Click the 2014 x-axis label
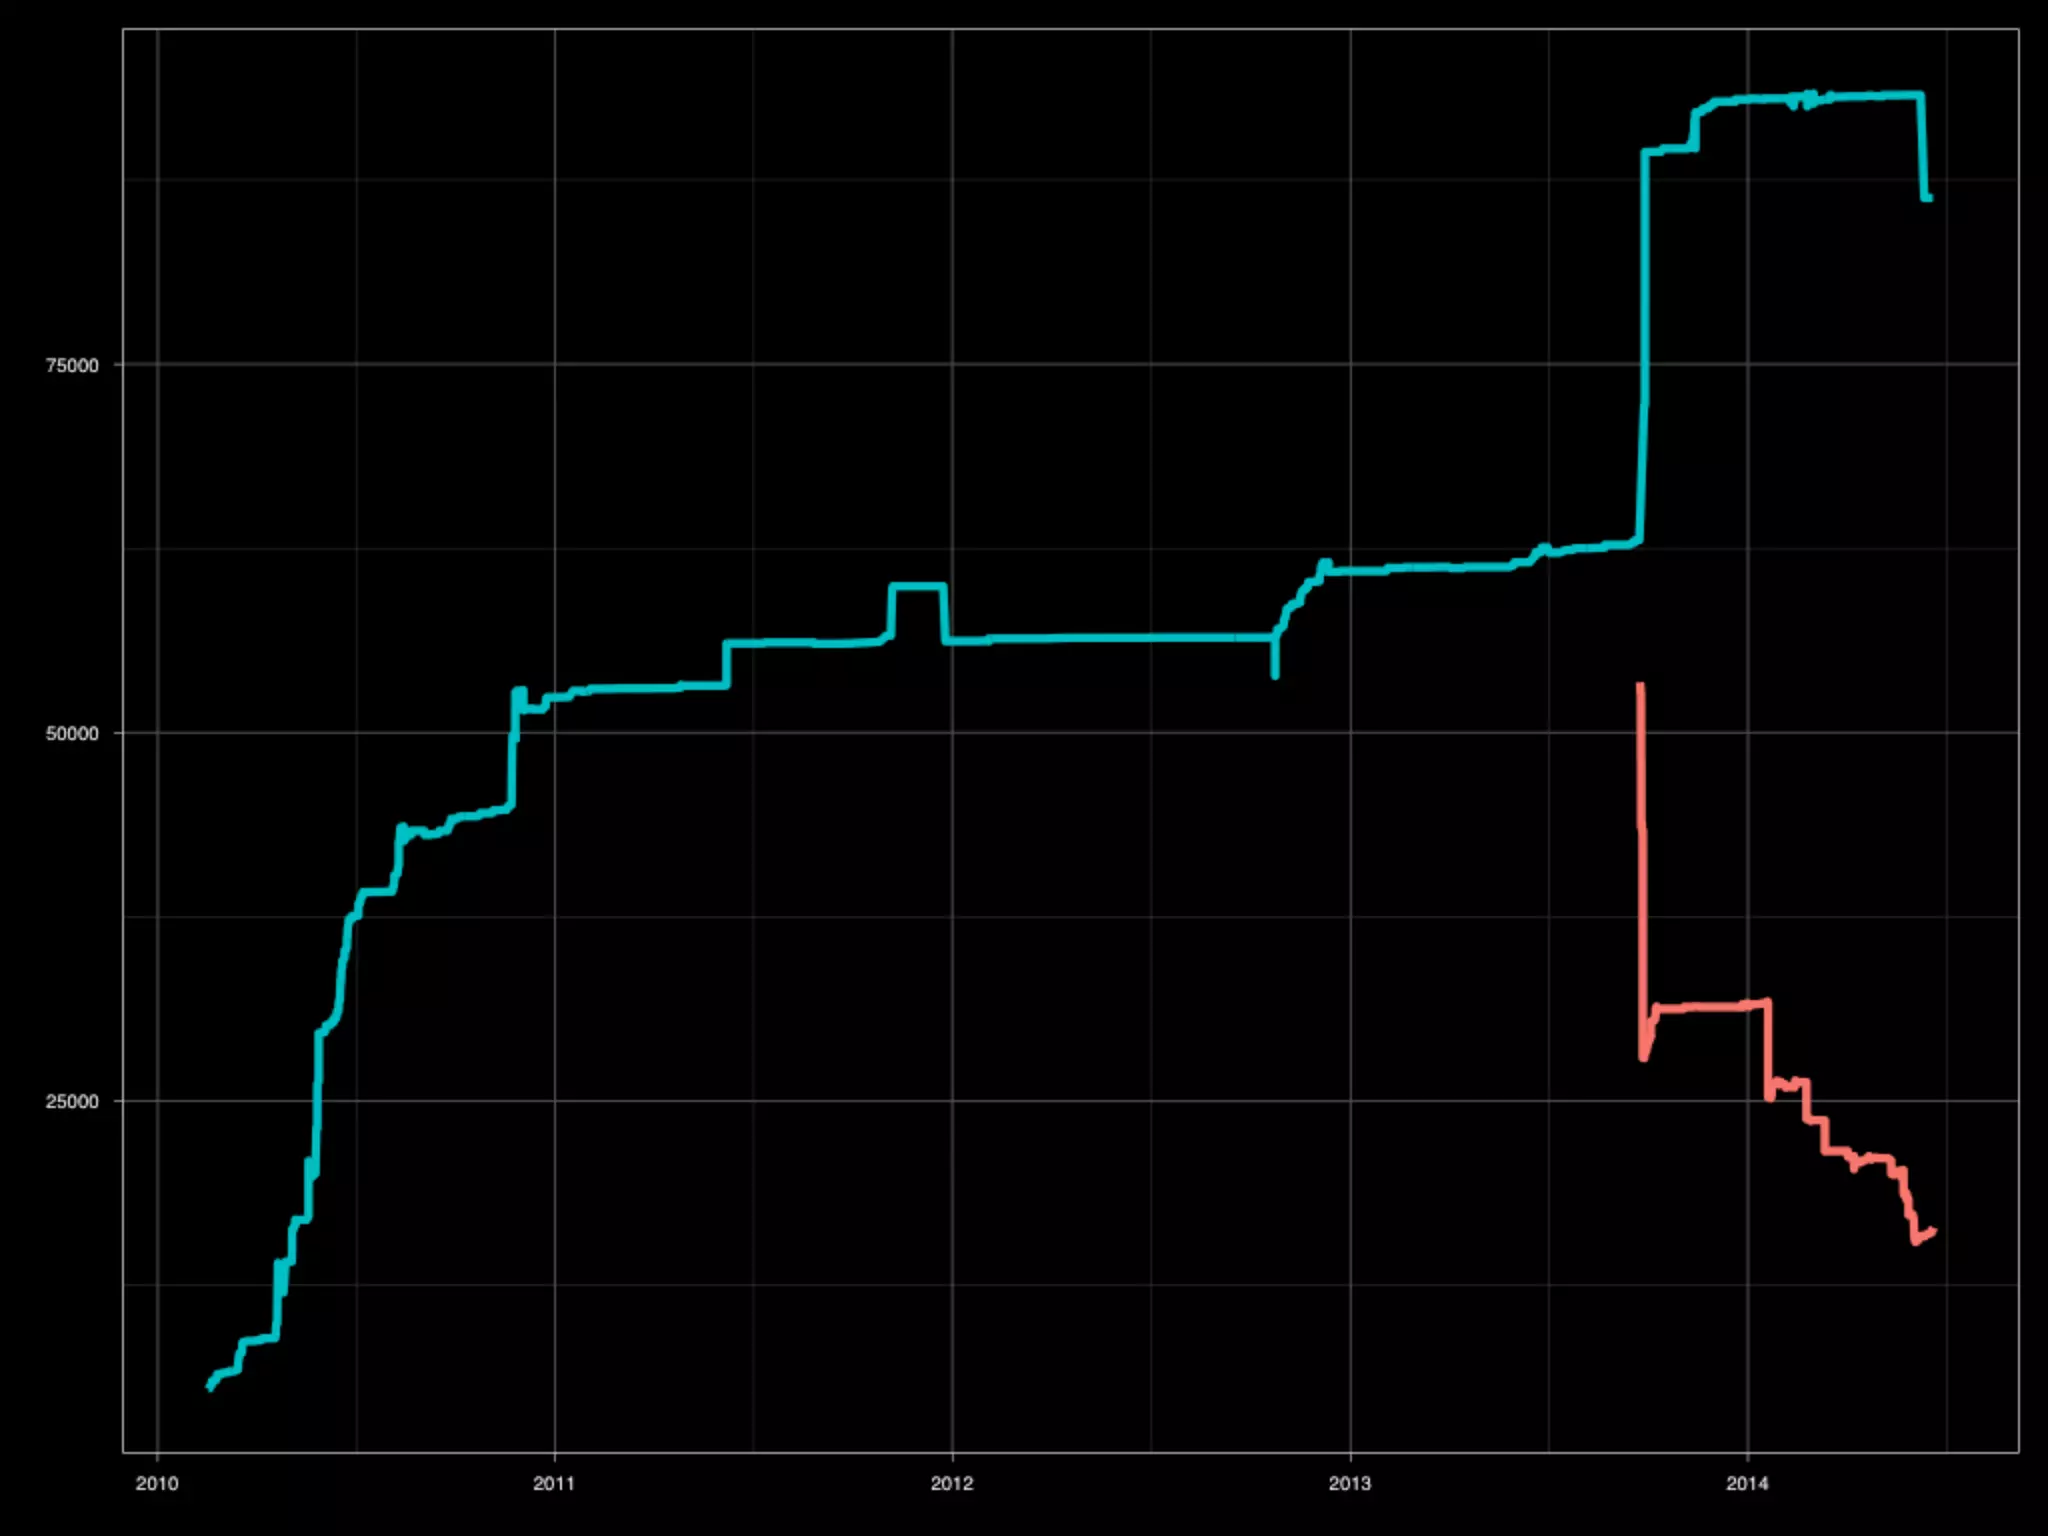 (1747, 1483)
